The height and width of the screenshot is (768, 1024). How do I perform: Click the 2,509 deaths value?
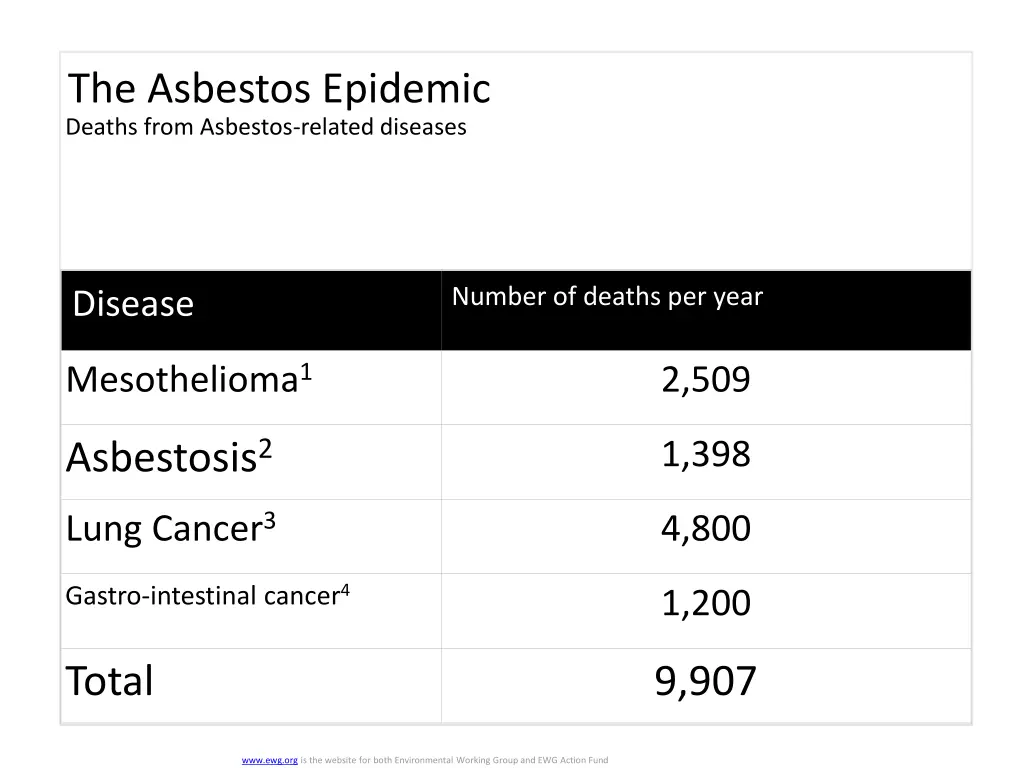point(705,380)
